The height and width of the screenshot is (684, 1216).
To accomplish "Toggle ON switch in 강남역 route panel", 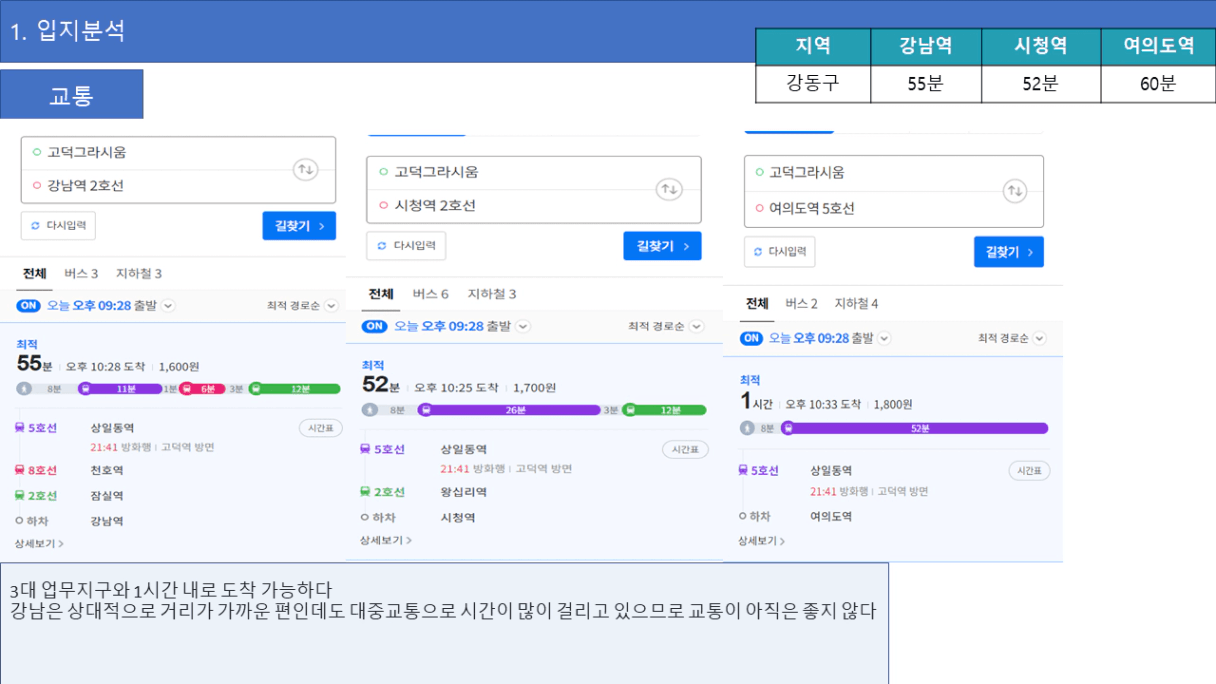I will pyautogui.click(x=28, y=306).
